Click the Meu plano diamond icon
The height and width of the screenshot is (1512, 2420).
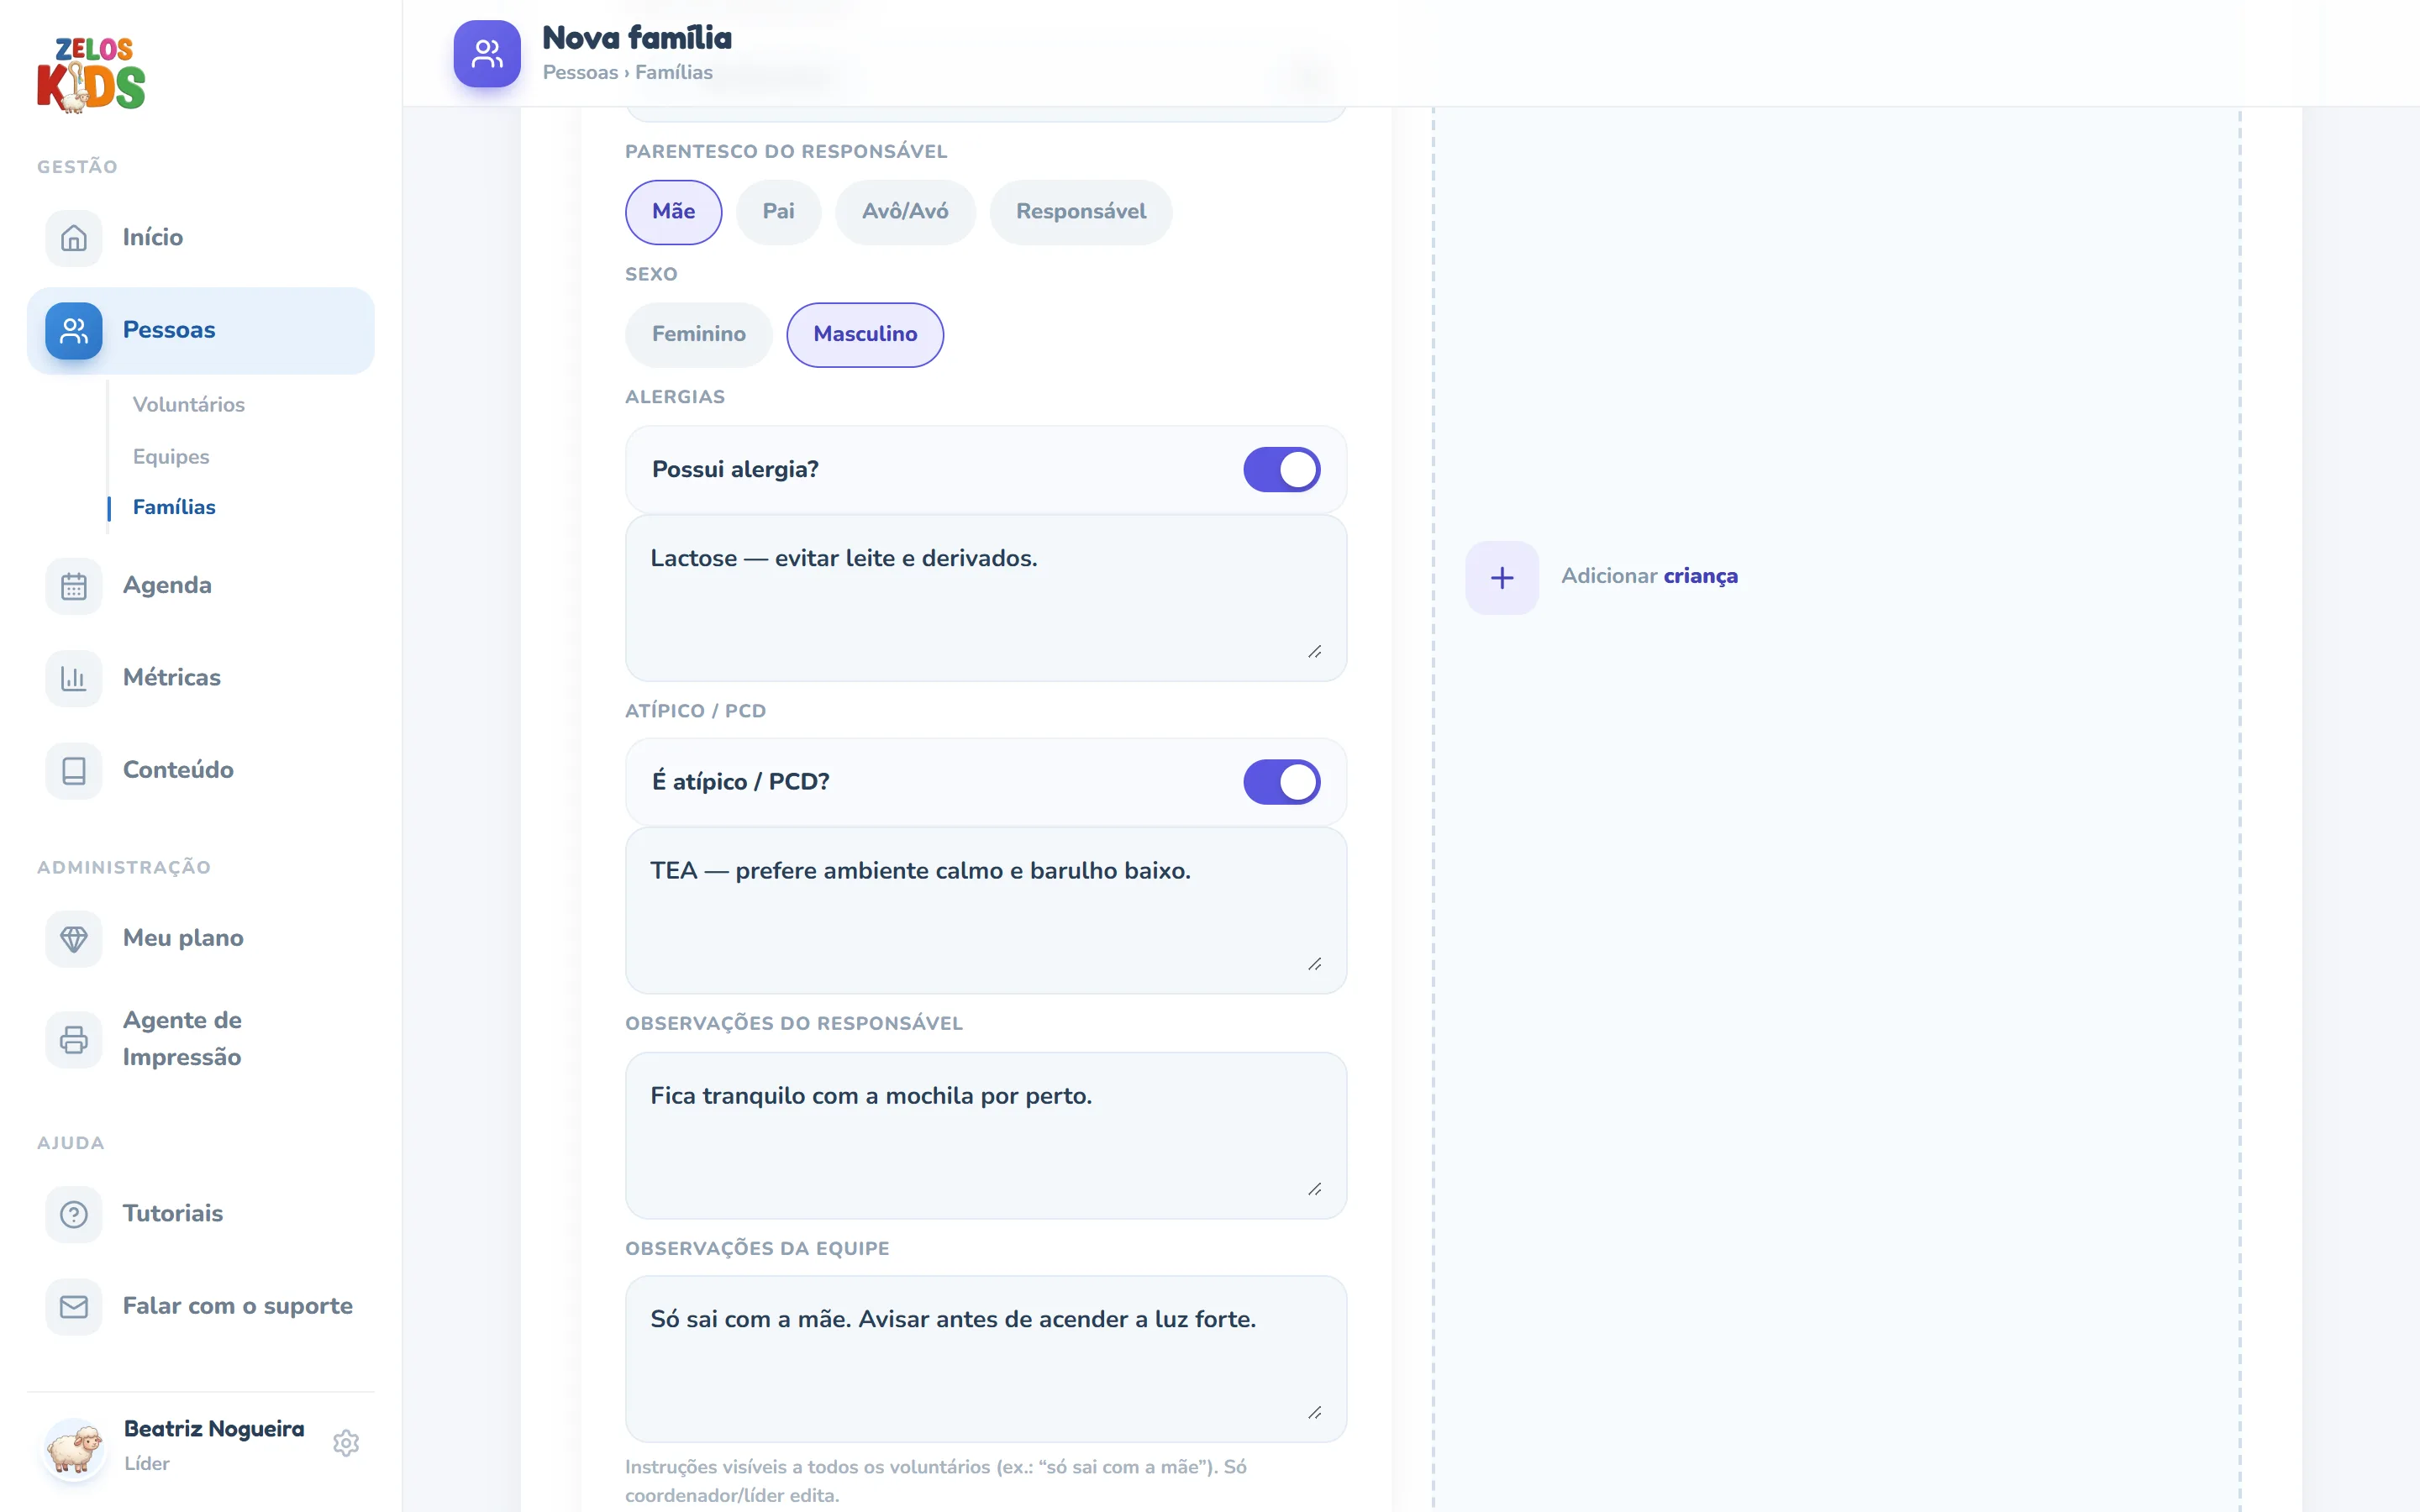click(x=73, y=938)
